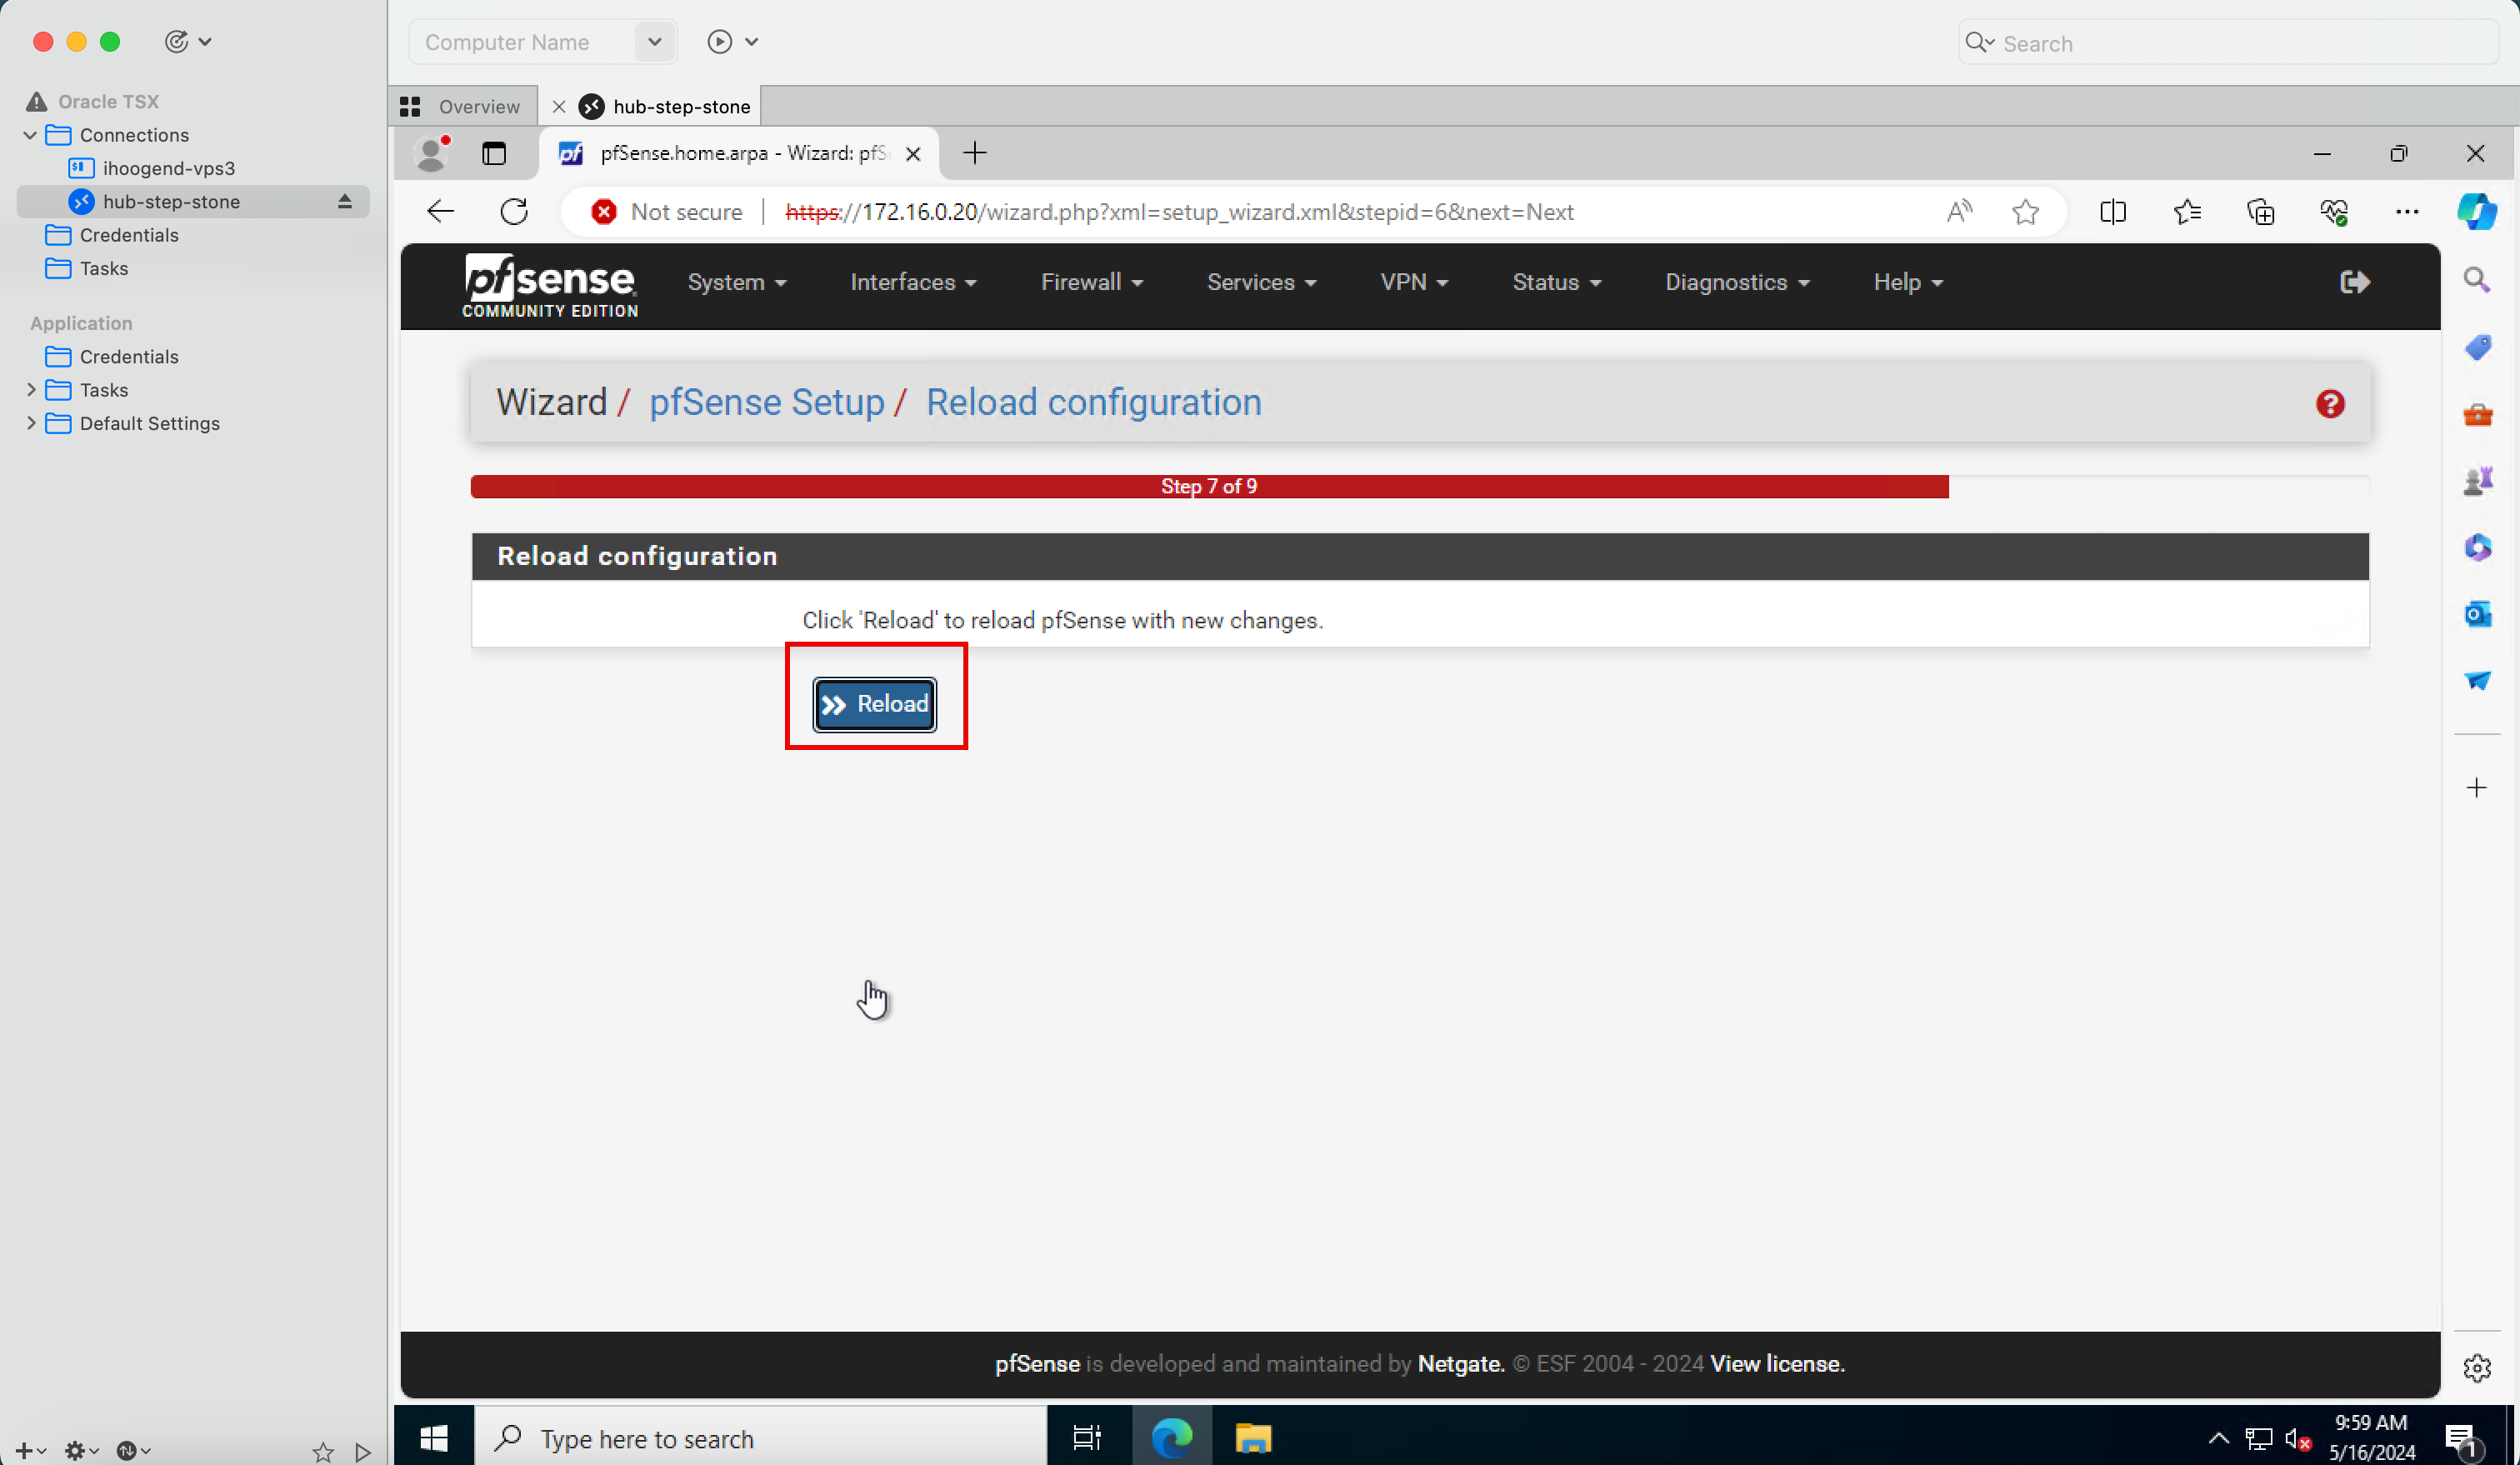Click the Step 7 of 9 progress bar
The height and width of the screenshot is (1465, 2520).
pyautogui.click(x=1208, y=487)
